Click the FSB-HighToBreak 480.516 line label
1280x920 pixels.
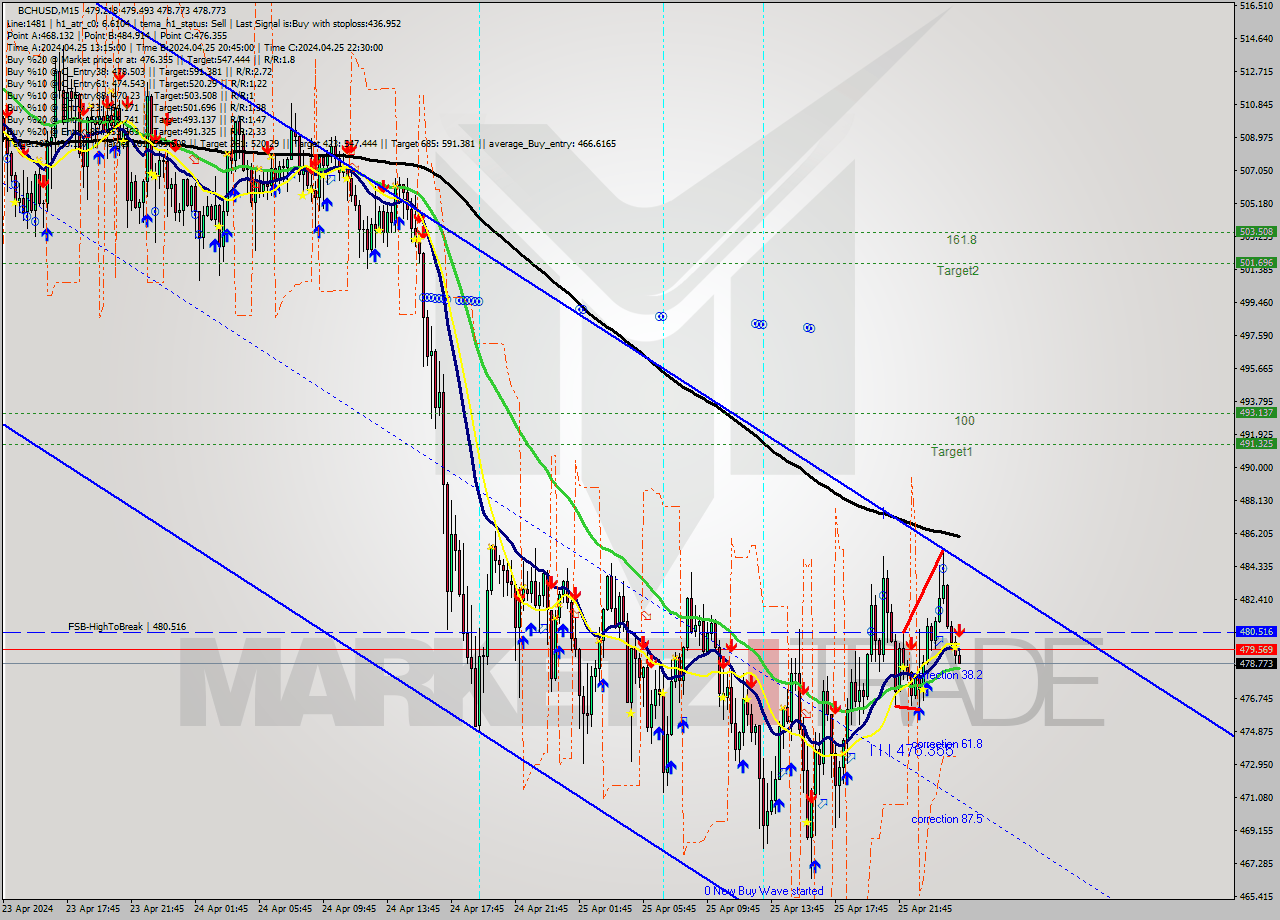pyautogui.click(x=127, y=627)
